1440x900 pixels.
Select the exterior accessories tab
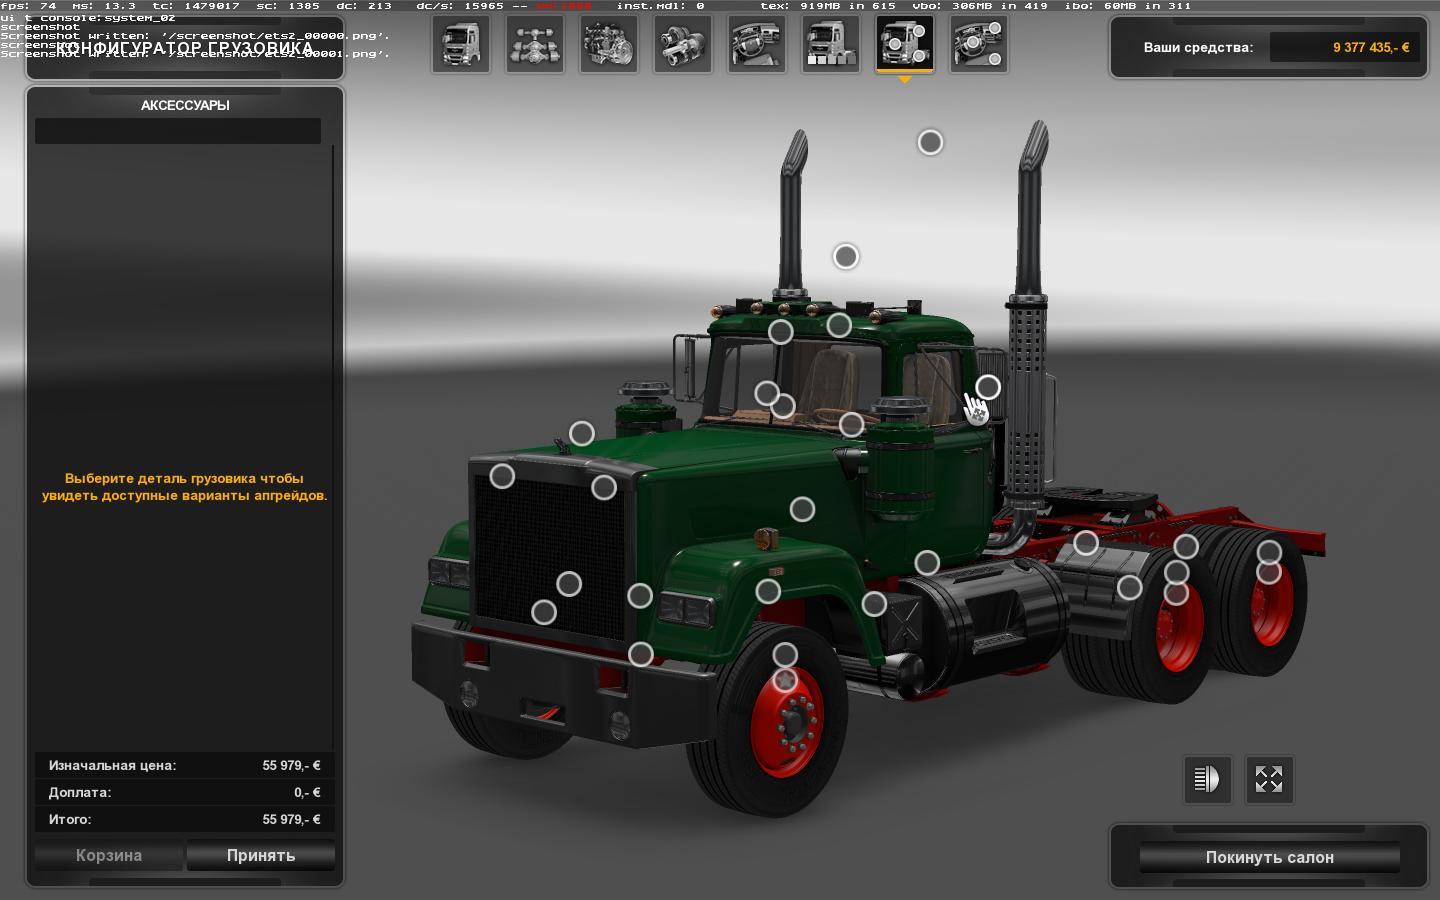pos(905,45)
